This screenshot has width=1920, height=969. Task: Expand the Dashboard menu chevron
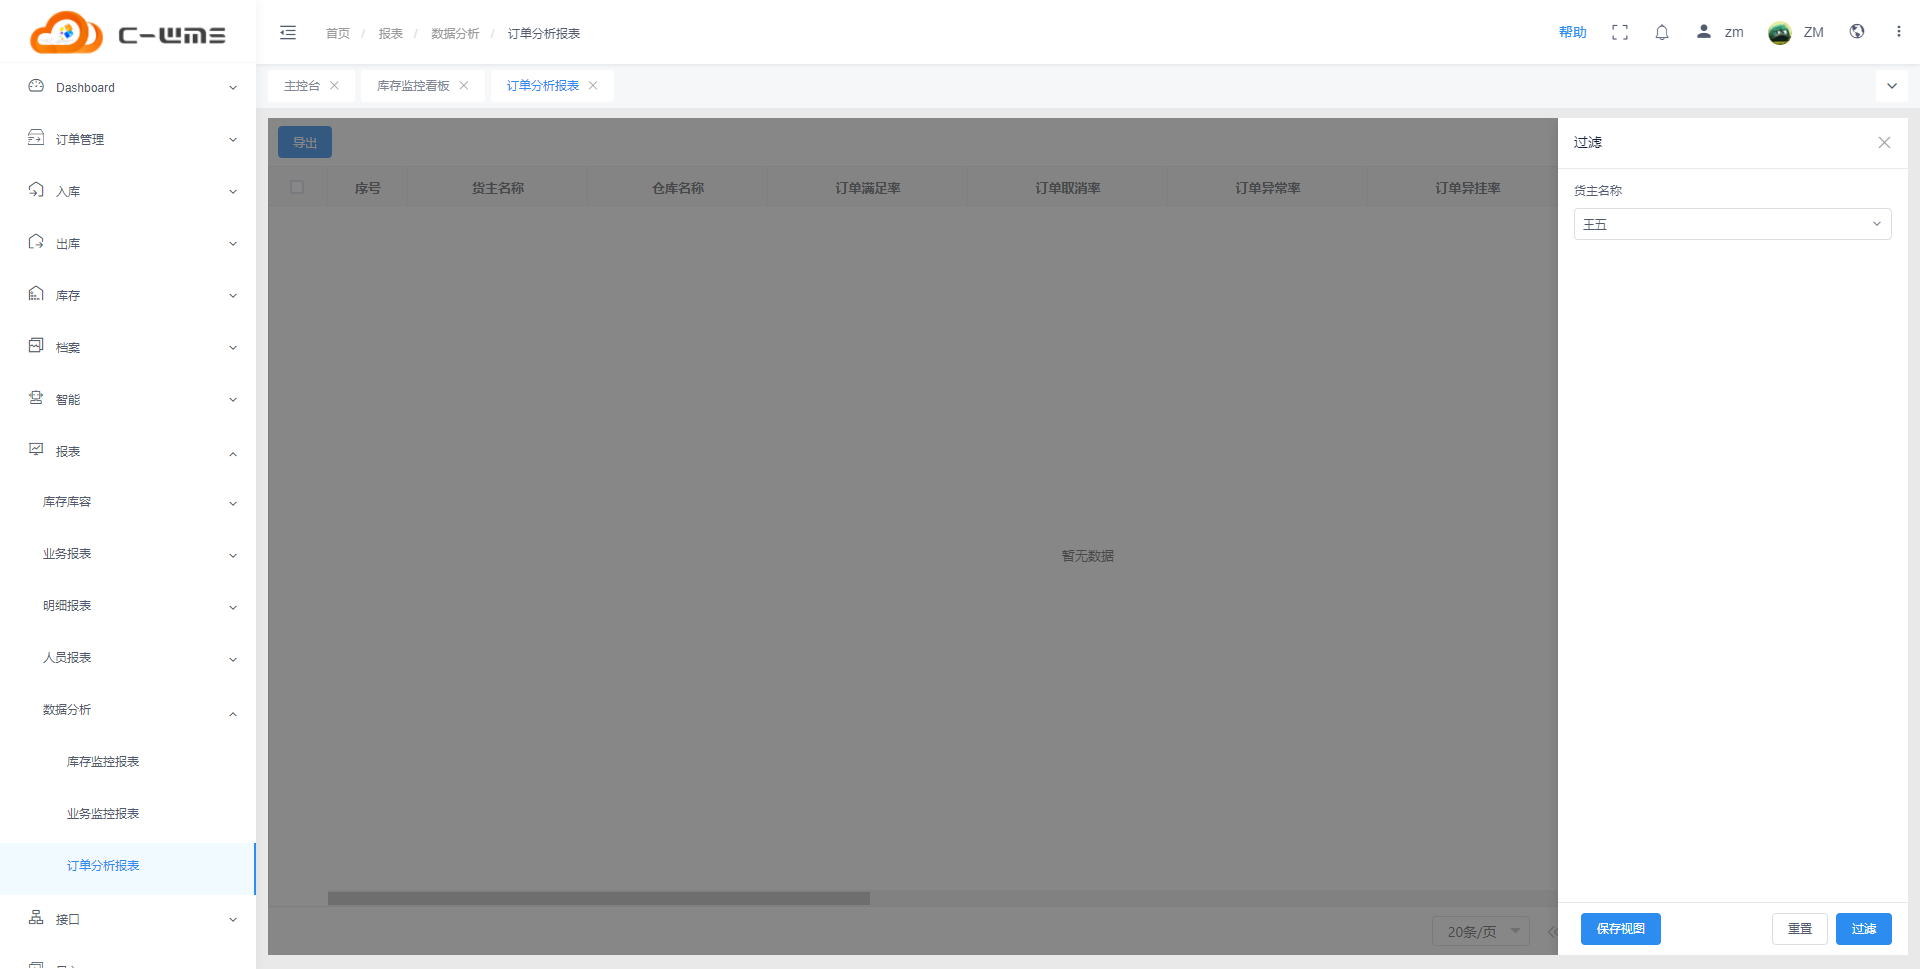coord(233,88)
